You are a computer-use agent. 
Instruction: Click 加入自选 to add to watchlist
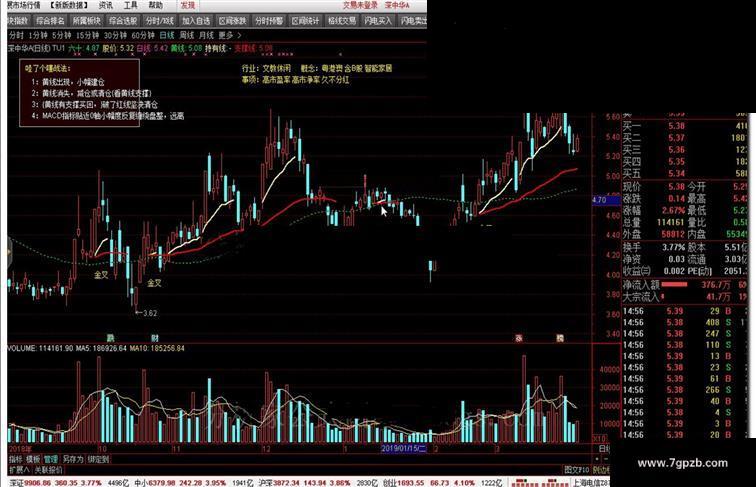(196, 21)
